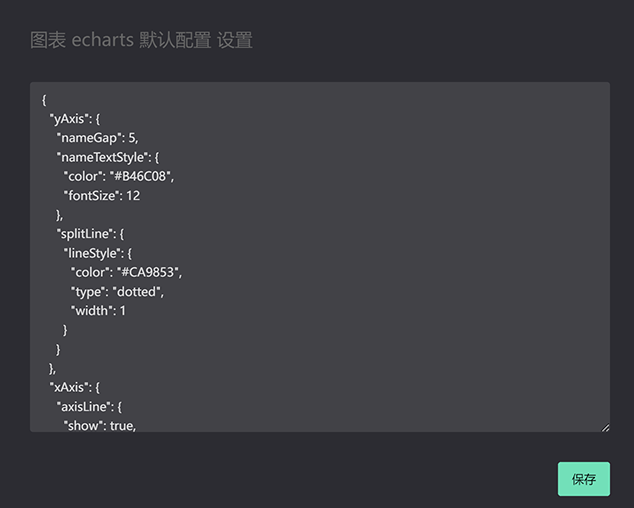Image resolution: width=634 pixels, height=508 pixels.
Task: Click the "width": 1 line
Action: point(98,311)
